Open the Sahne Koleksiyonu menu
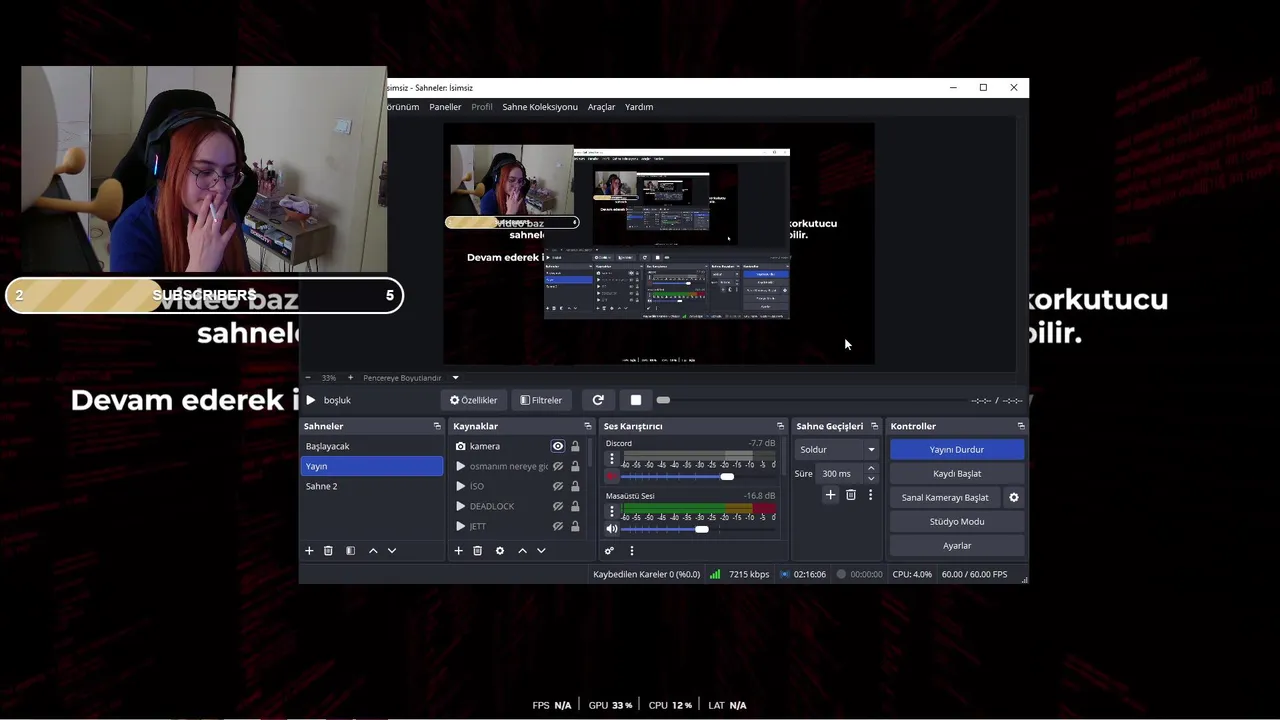 (540, 107)
